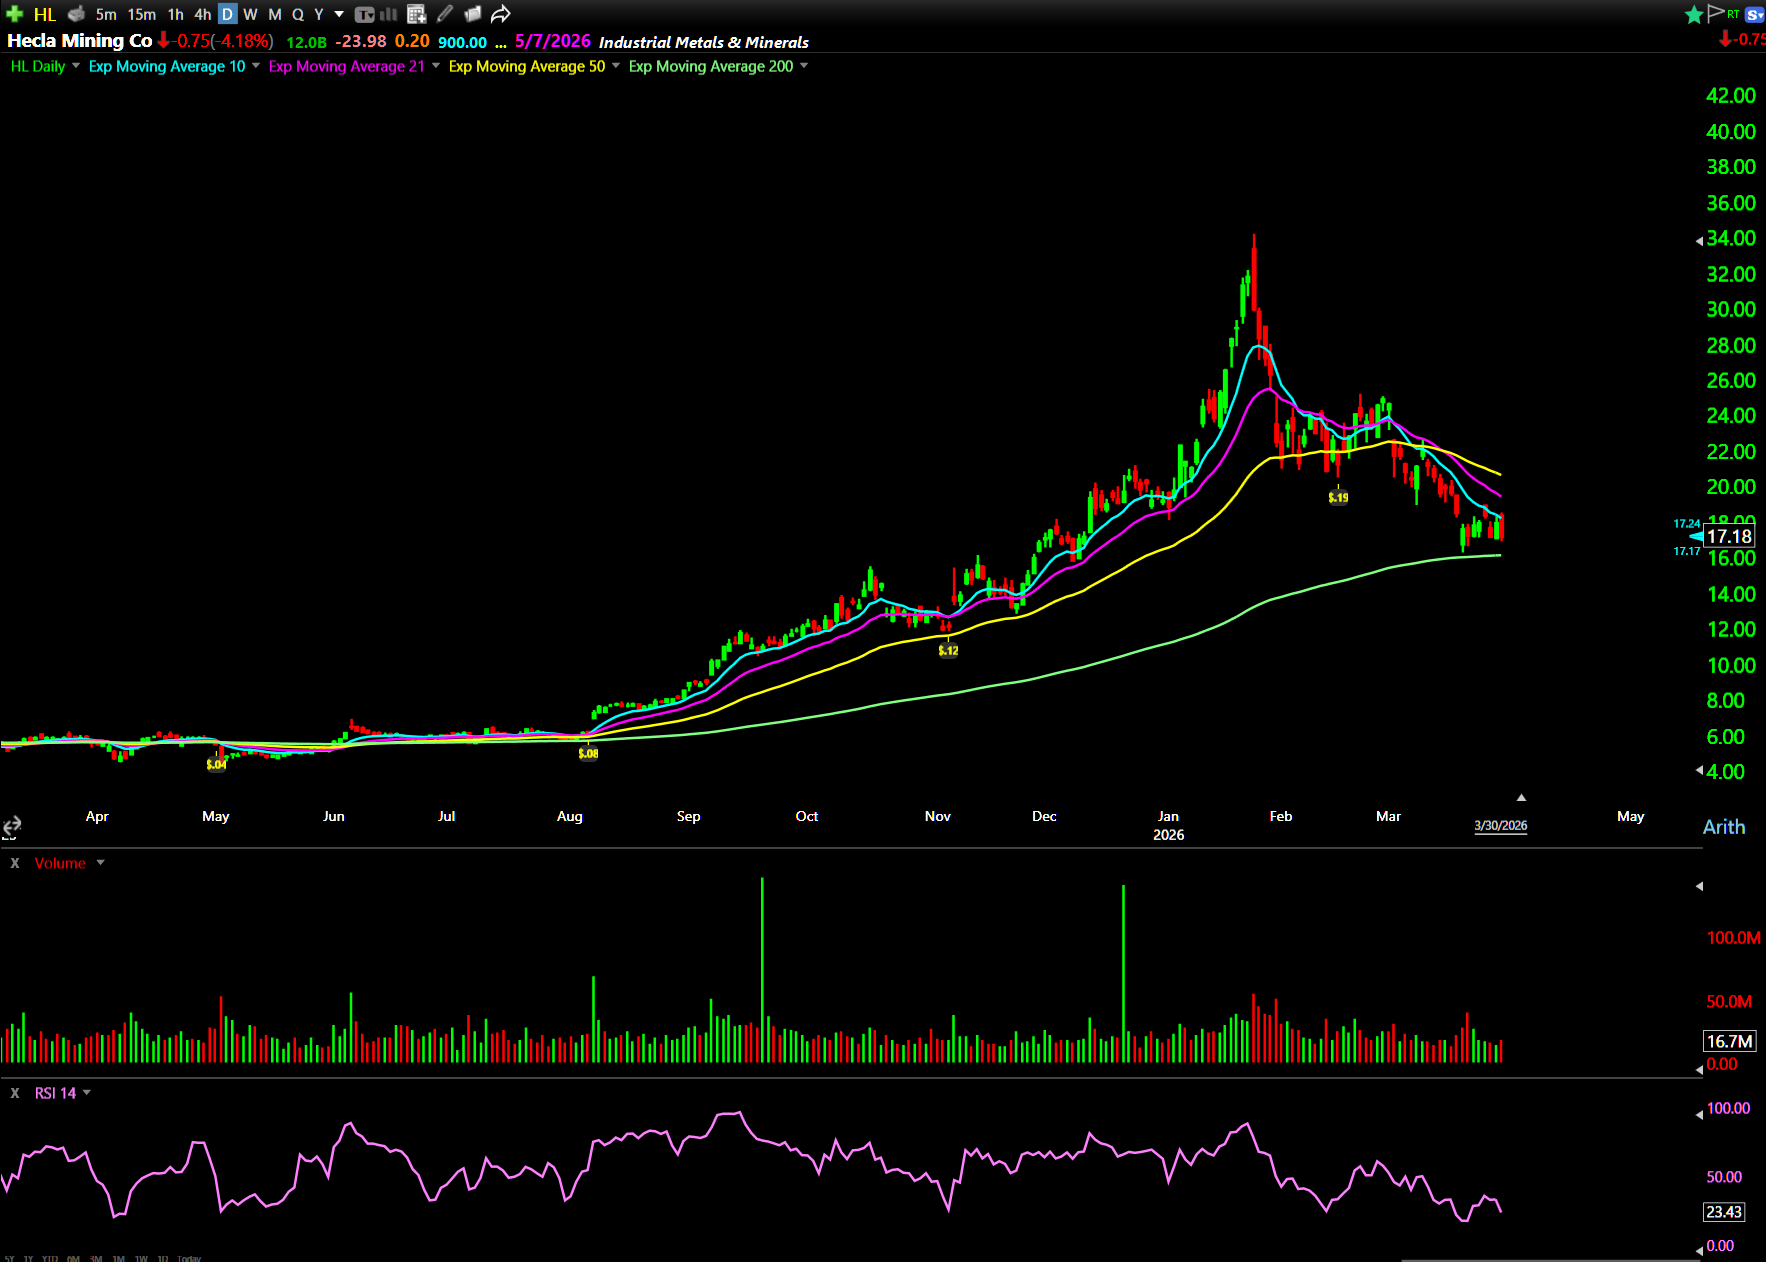
Task: Select the 1h timeframe
Action: click(x=176, y=14)
